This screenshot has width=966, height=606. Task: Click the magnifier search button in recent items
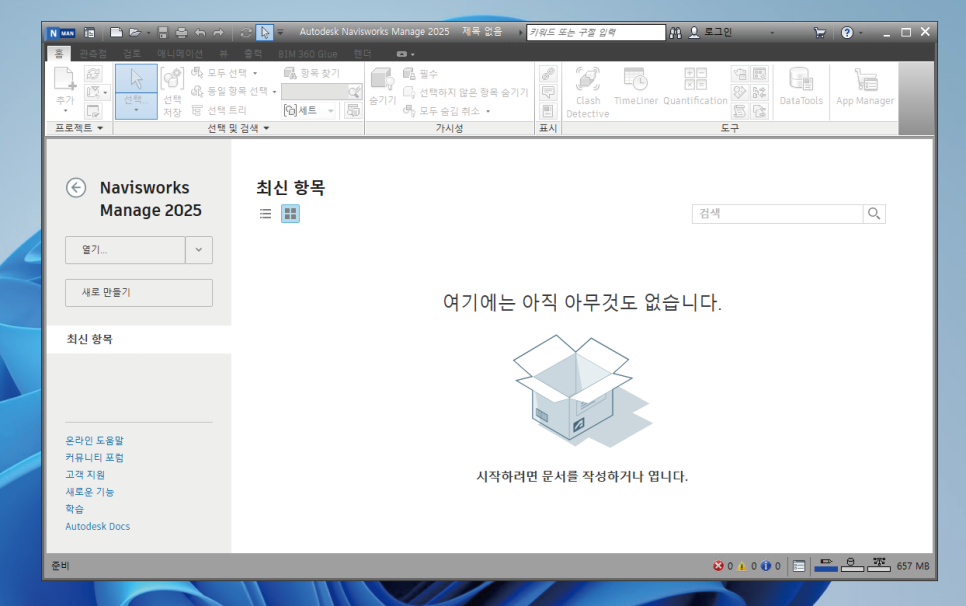874,214
